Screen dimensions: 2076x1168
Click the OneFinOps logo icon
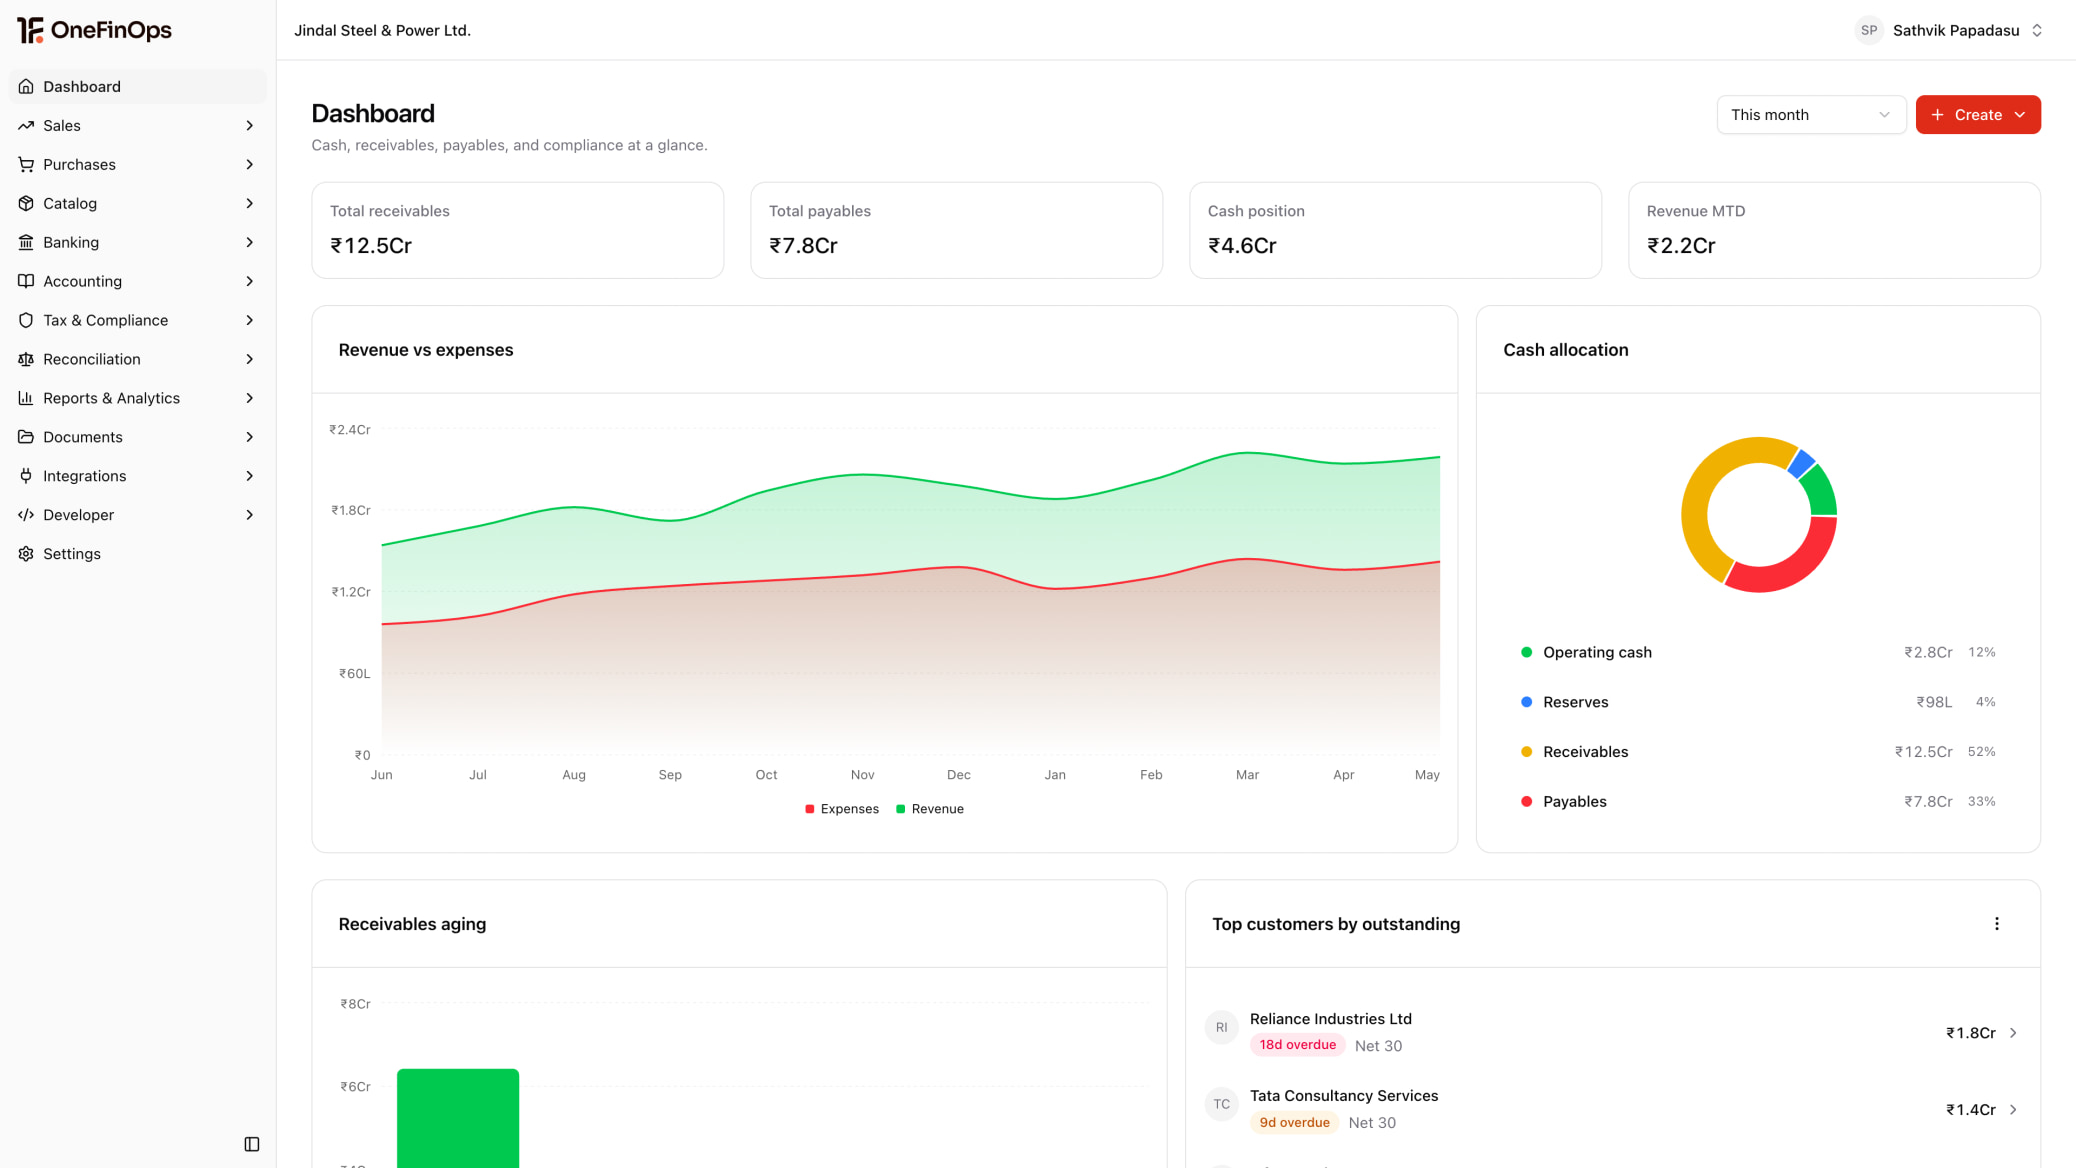coord(30,30)
